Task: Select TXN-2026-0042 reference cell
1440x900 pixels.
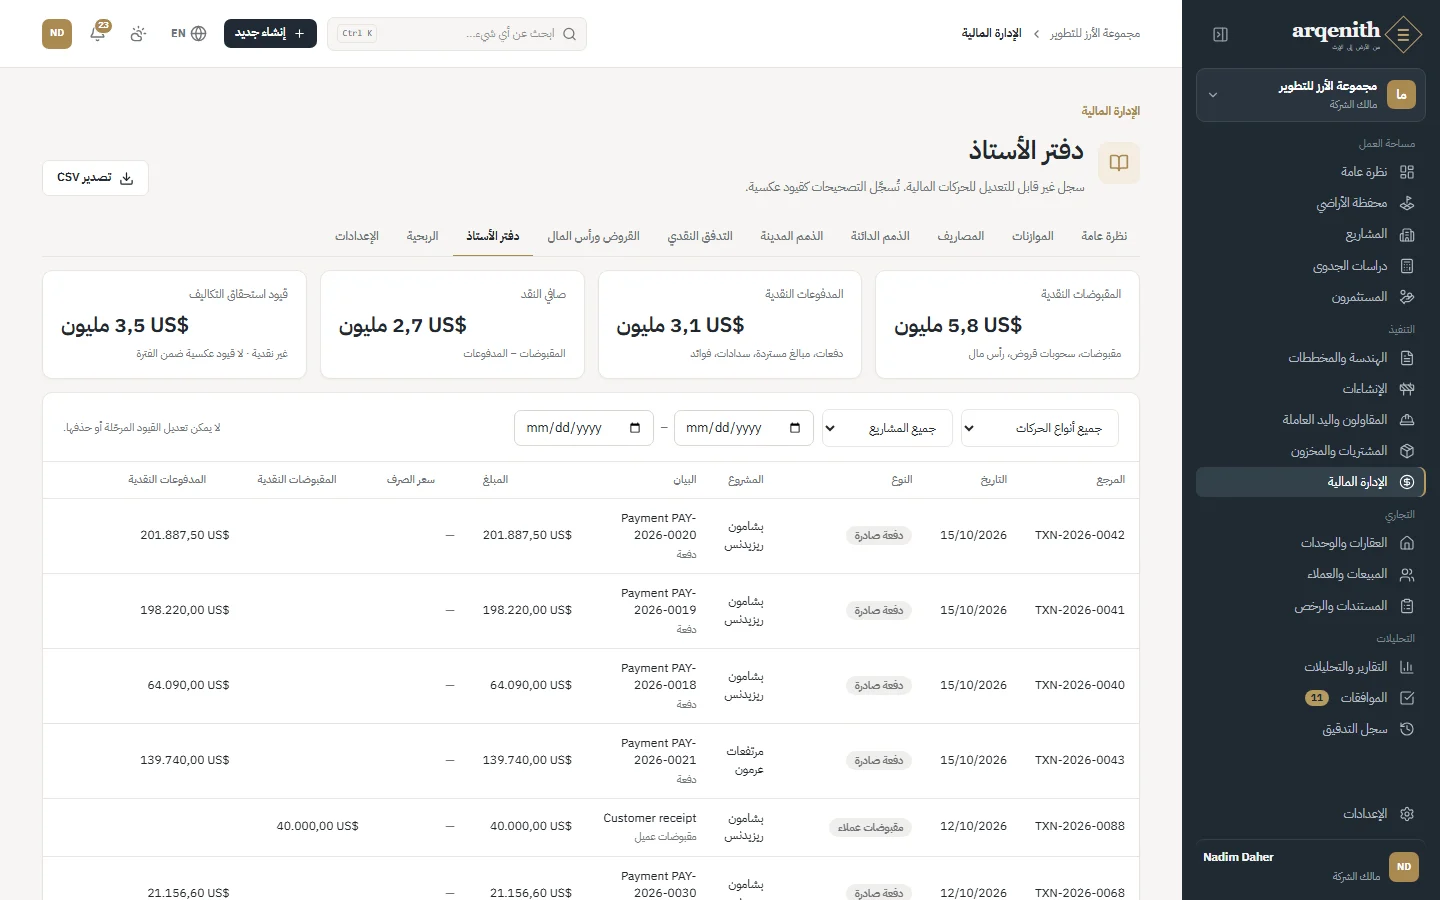Action: pos(1080,535)
